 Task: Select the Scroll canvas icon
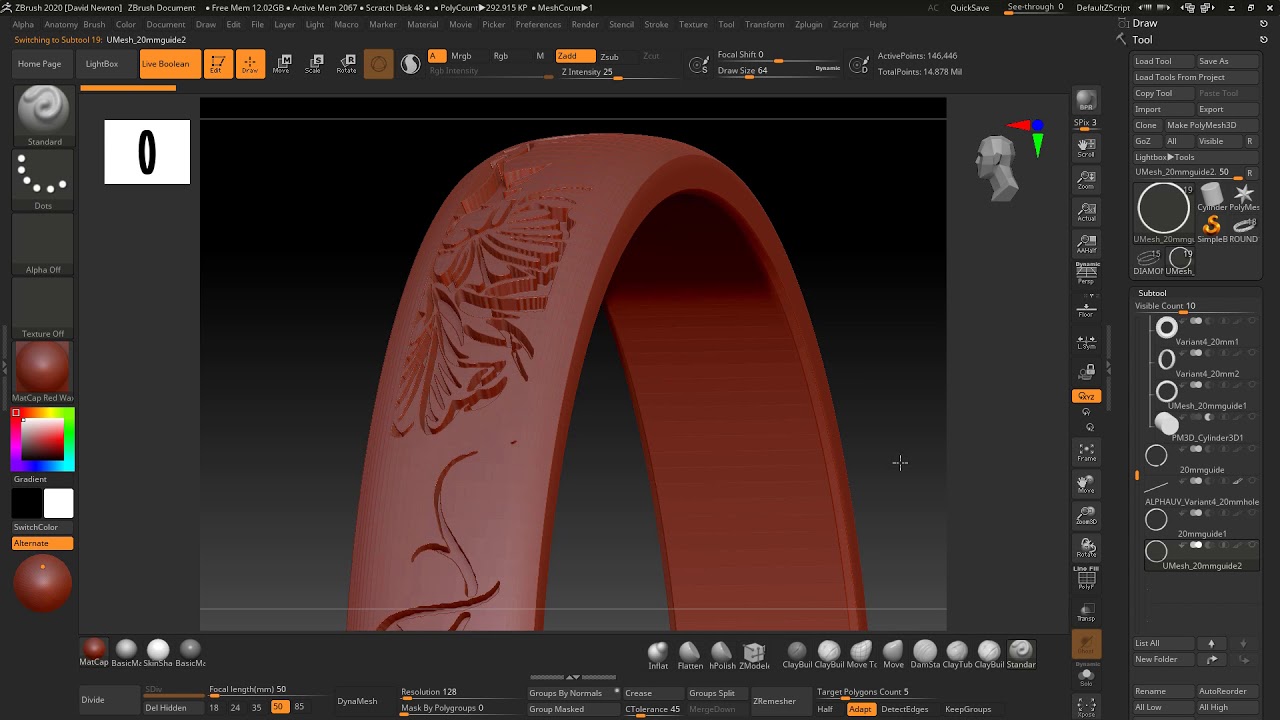tap(1086, 149)
